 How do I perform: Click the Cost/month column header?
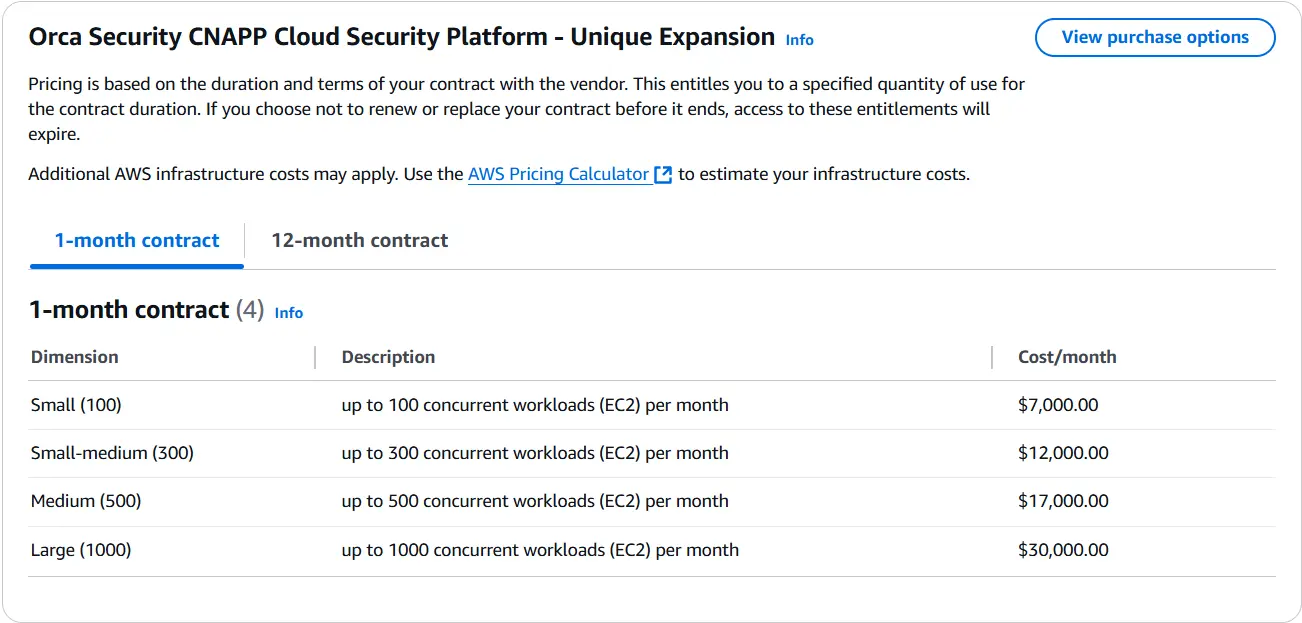tap(1067, 357)
